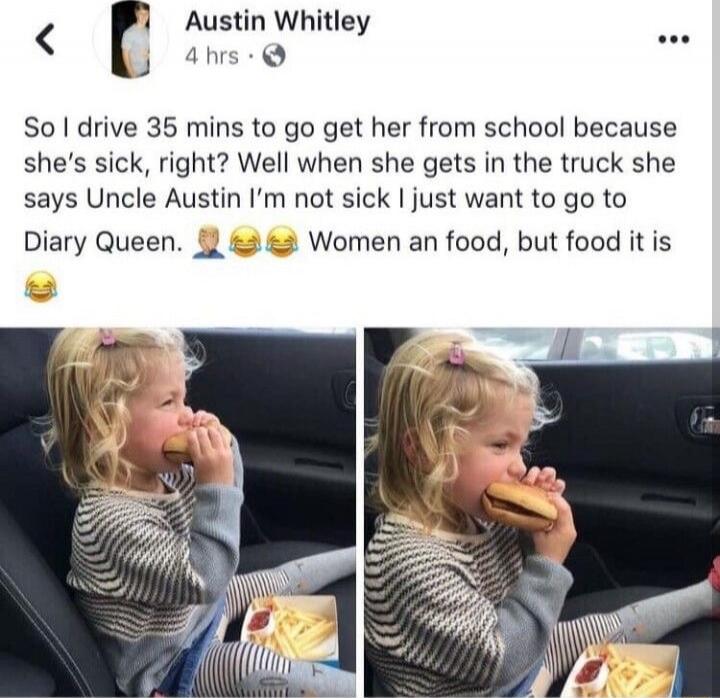Tap the laughing emoji on the last line
The height and width of the screenshot is (698, 720).
(x=40, y=285)
